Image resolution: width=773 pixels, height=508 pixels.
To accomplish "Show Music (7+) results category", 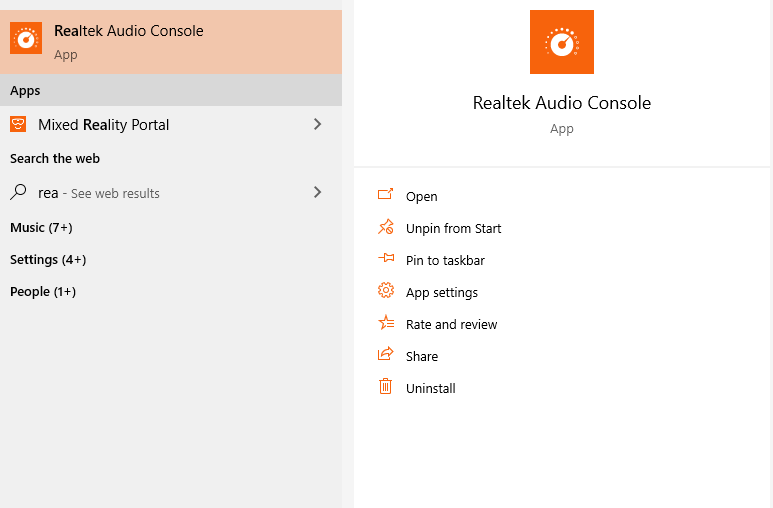I will click(41, 227).
